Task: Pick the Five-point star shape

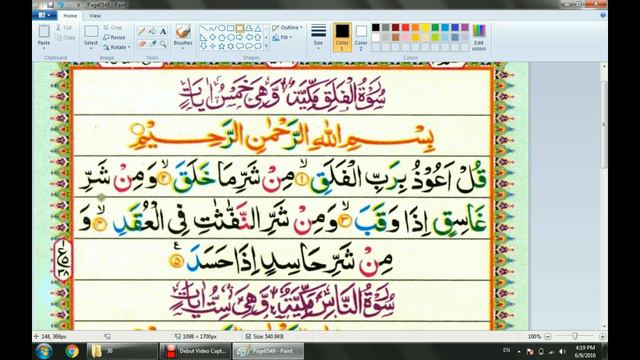Action: (221, 46)
